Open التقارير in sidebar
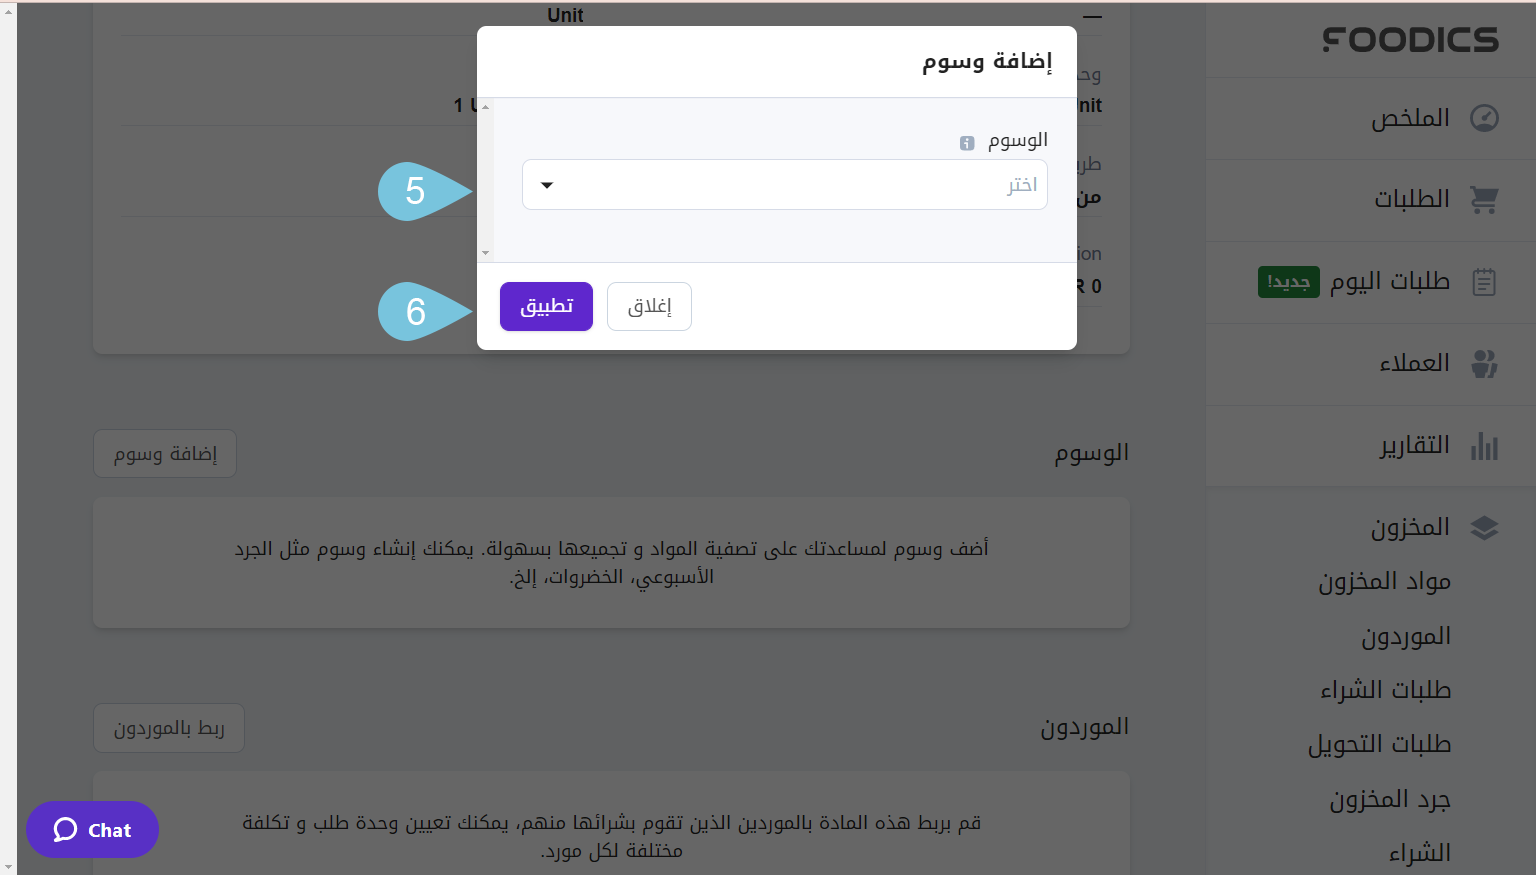The width and height of the screenshot is (1536, 875). coord(1415,446)
